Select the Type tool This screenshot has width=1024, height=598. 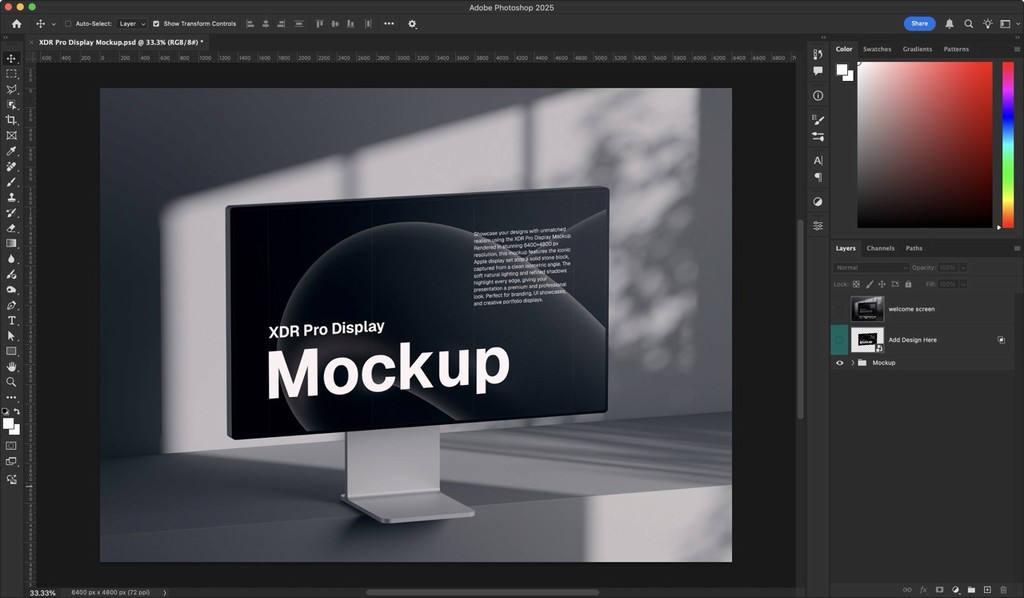point(11,320)
